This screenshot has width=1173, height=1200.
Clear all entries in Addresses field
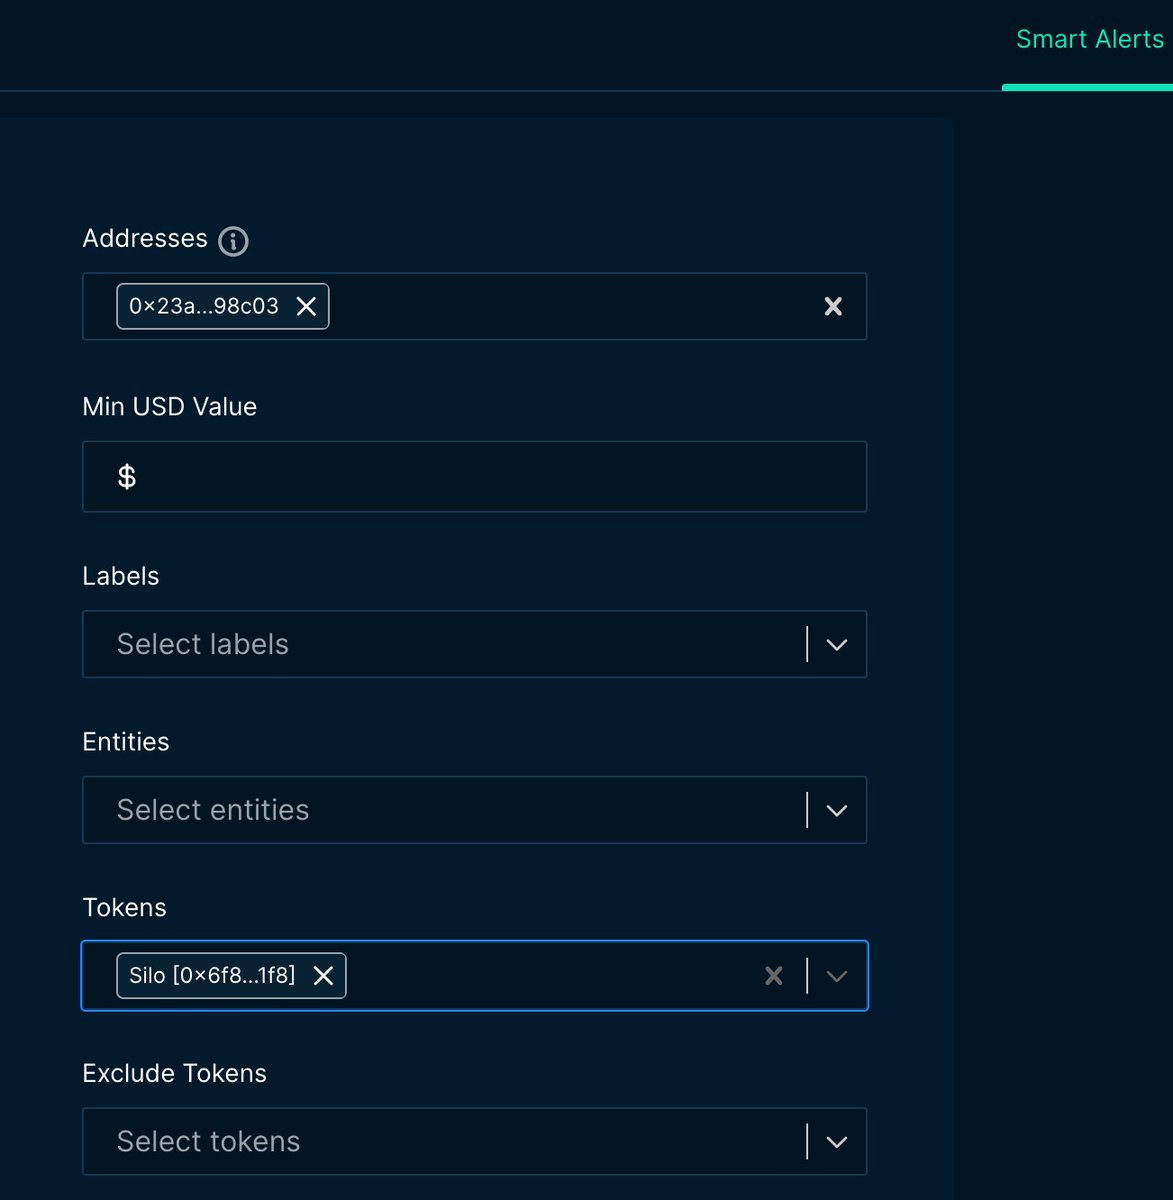(x=833, y=307)
